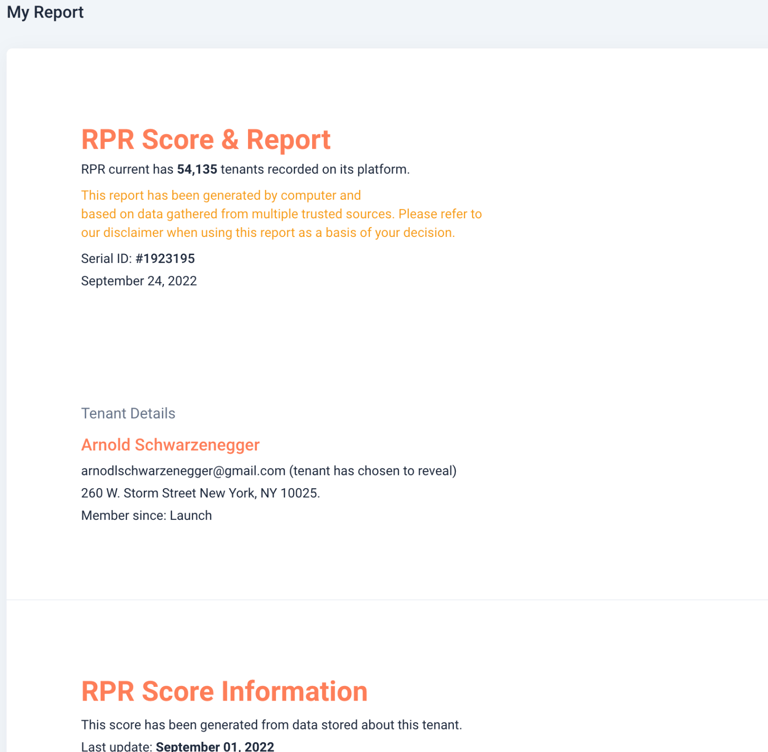Click the orange disclaimer notice paragraph
This screenshot has width=768, height=752.
click(x=282, y=214)
